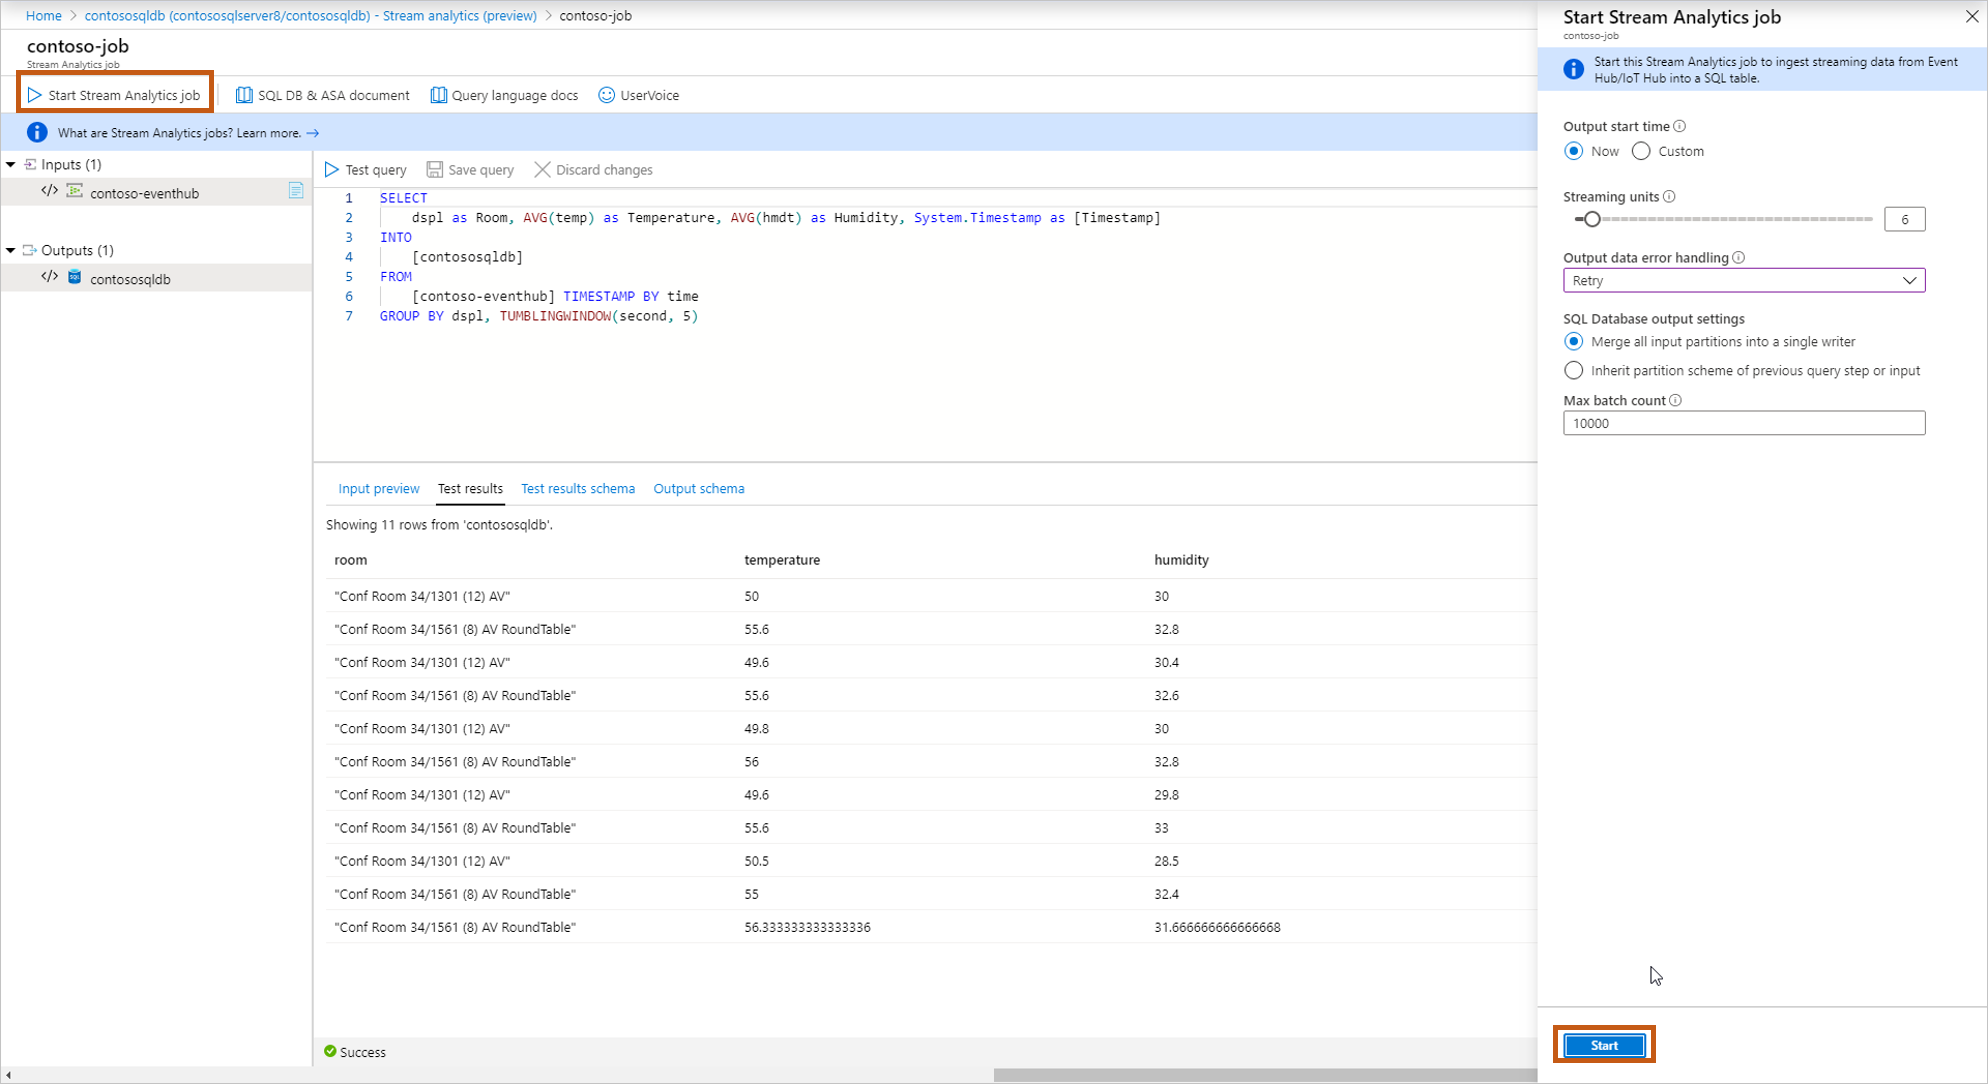Select Custom output start time

(x=1641, y=151)
